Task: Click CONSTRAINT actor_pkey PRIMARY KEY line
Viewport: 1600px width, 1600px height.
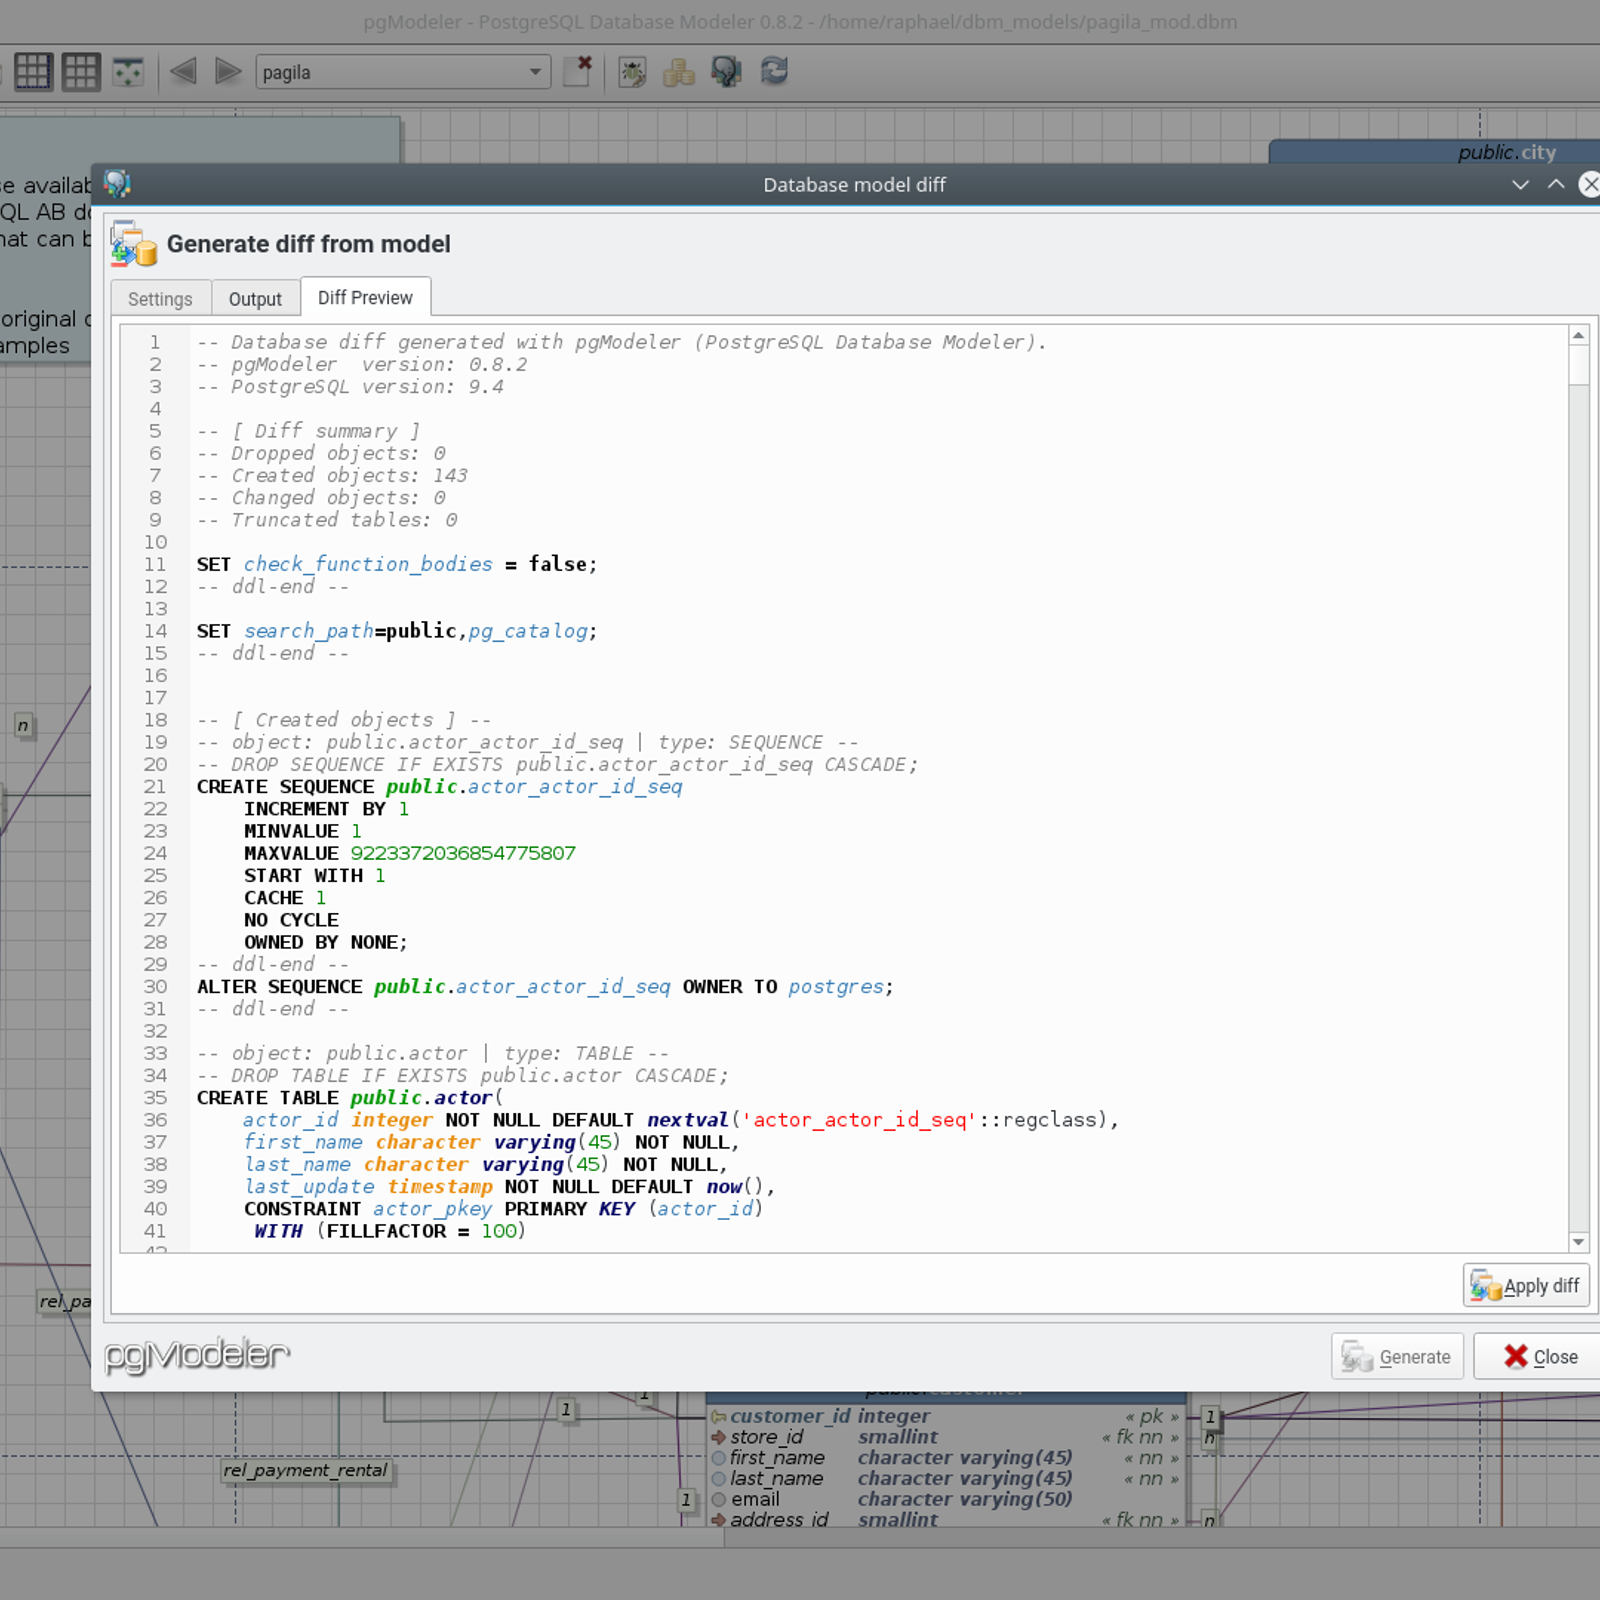Action: pos(504,1209)
